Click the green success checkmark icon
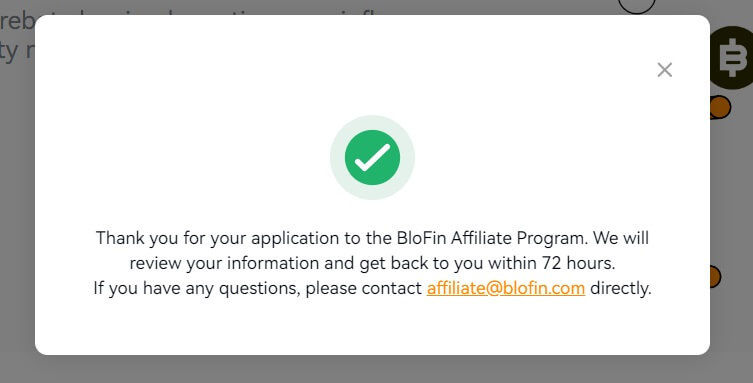The width and height of the screenshot is (753, 383). click(372, 157)
